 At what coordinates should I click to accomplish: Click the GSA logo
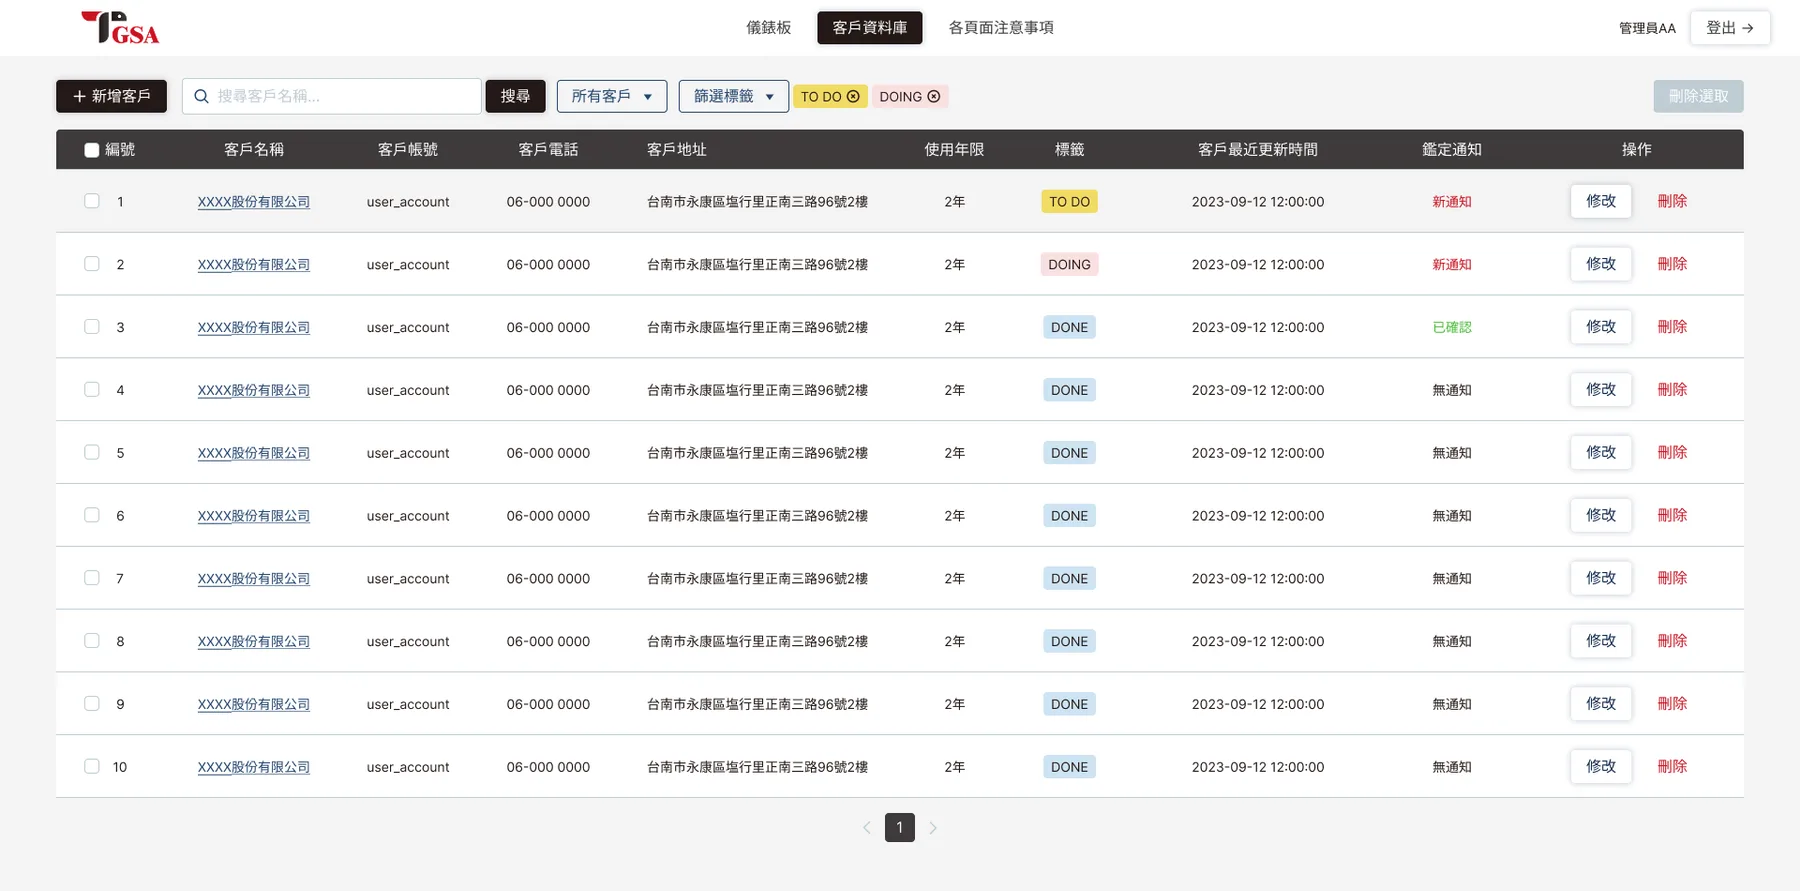click(x=120, y=27)
